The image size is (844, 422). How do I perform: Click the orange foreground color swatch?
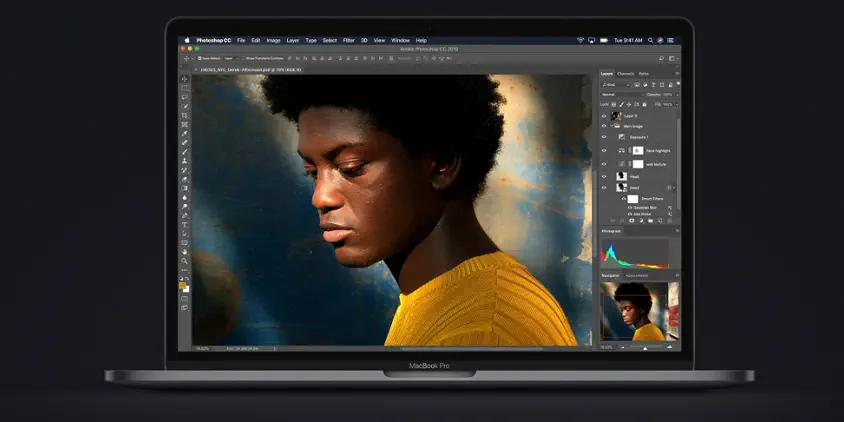183,285
